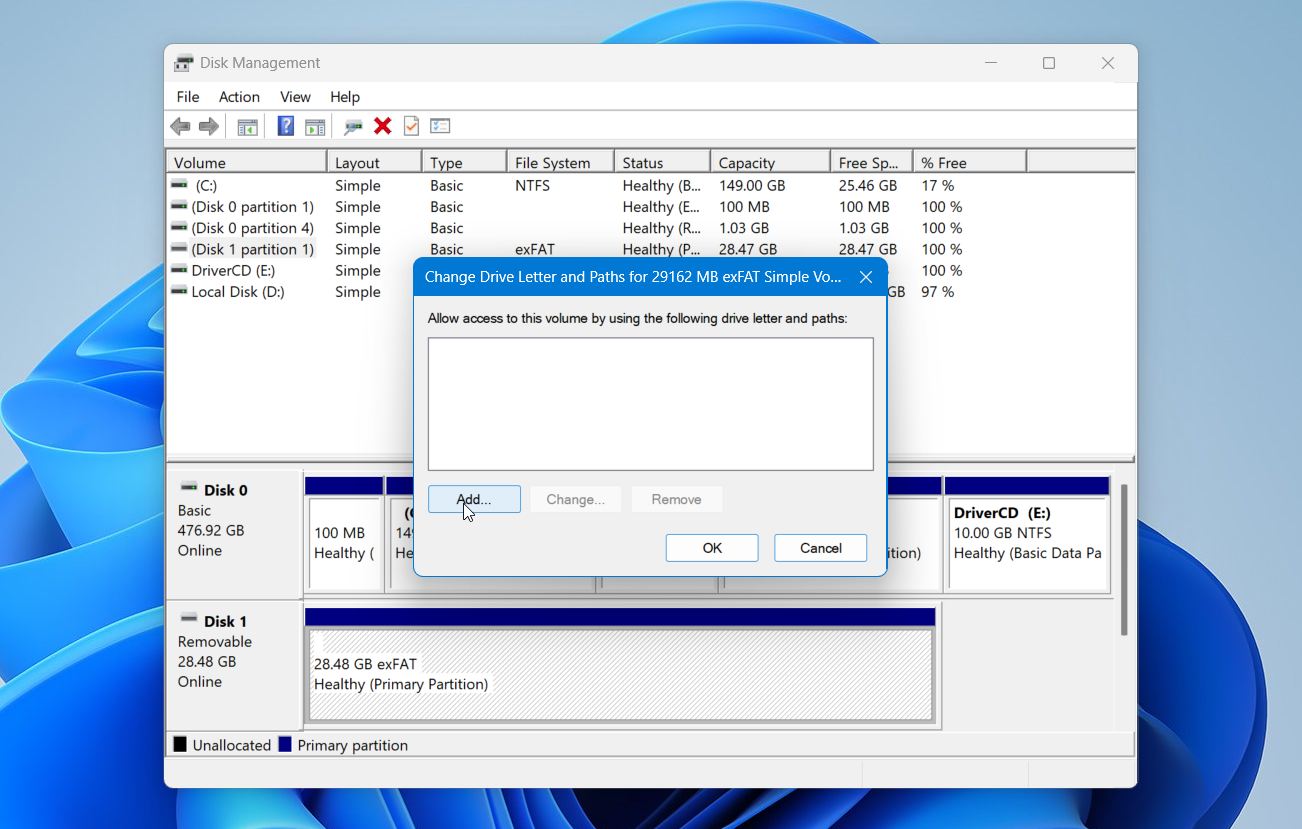1302x829 pixels.
Task: Maximize the Disk Management window
Action: pyautogui.click(x=1049, y=63)
